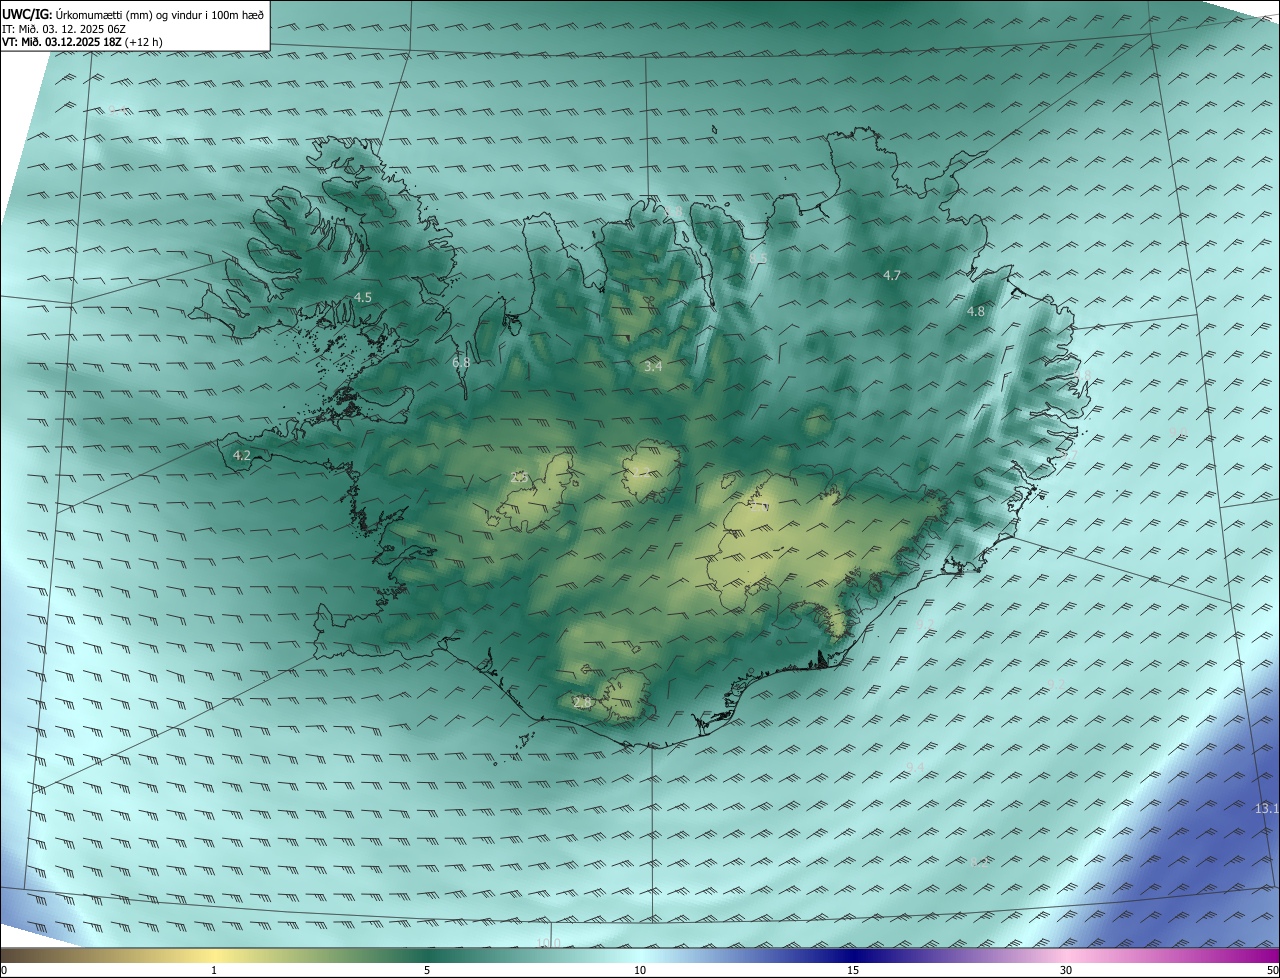Click the 0 tick label on the colour scale

(4, 970)
